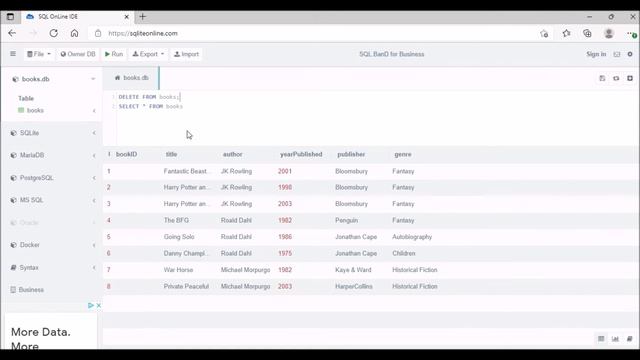Click the PostgreSQL database icon
This screenshot has height=360, width=640.
coord(13,178)
